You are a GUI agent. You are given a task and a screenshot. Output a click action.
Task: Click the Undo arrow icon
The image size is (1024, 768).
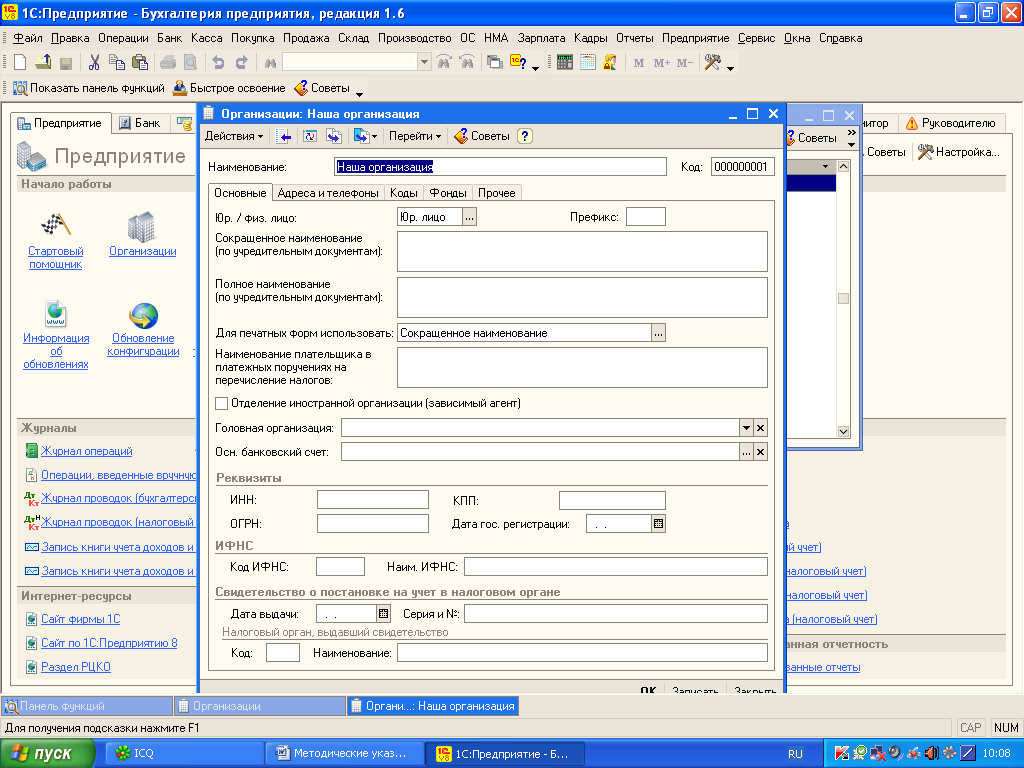coord(218,63)
